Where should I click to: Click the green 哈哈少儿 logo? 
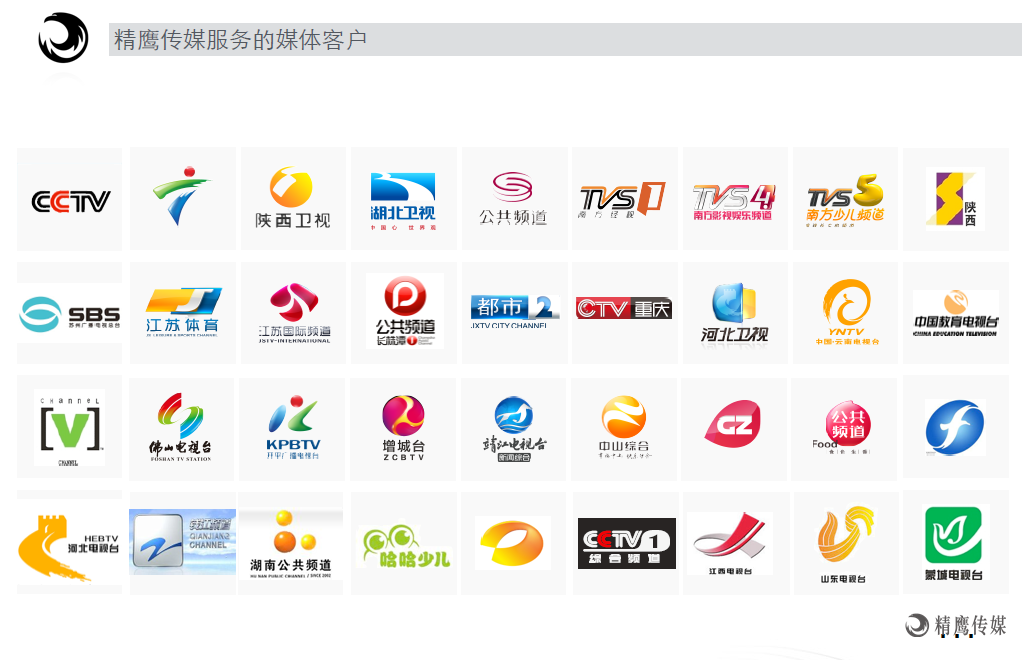coord(407,547)
